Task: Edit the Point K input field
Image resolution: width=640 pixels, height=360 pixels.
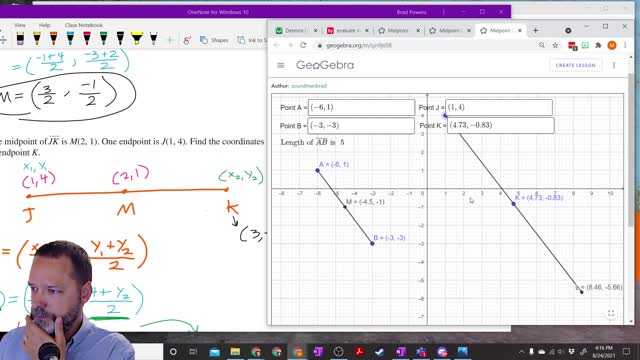Action: pos(501,125)
